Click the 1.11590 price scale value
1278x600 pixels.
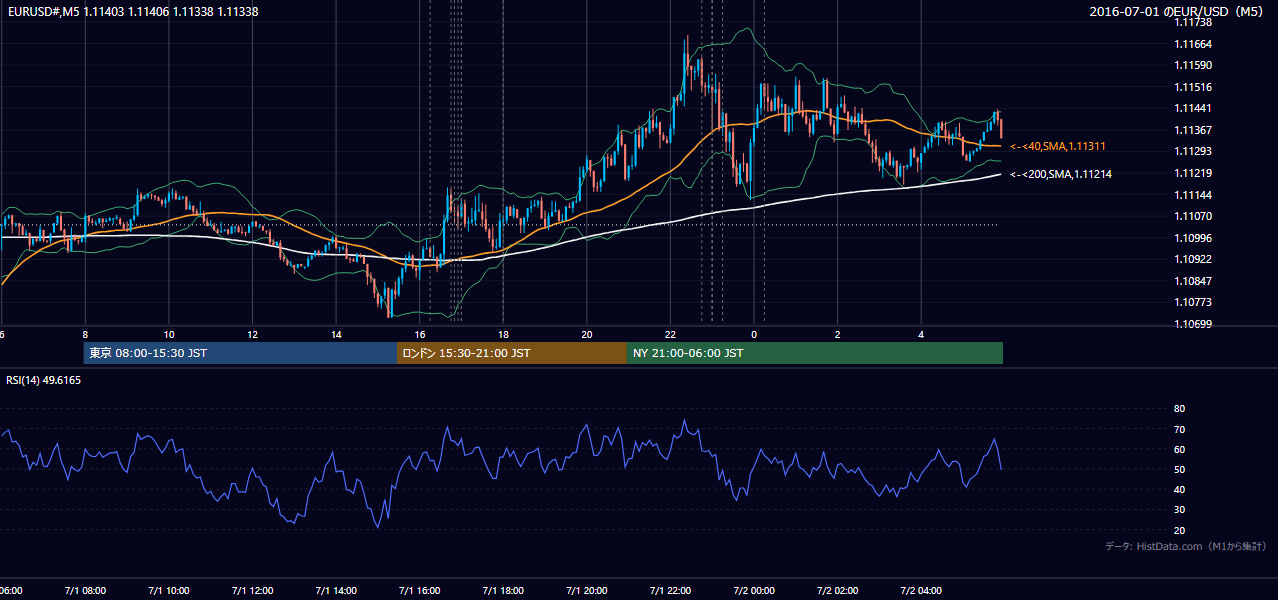click(1192, 65)
